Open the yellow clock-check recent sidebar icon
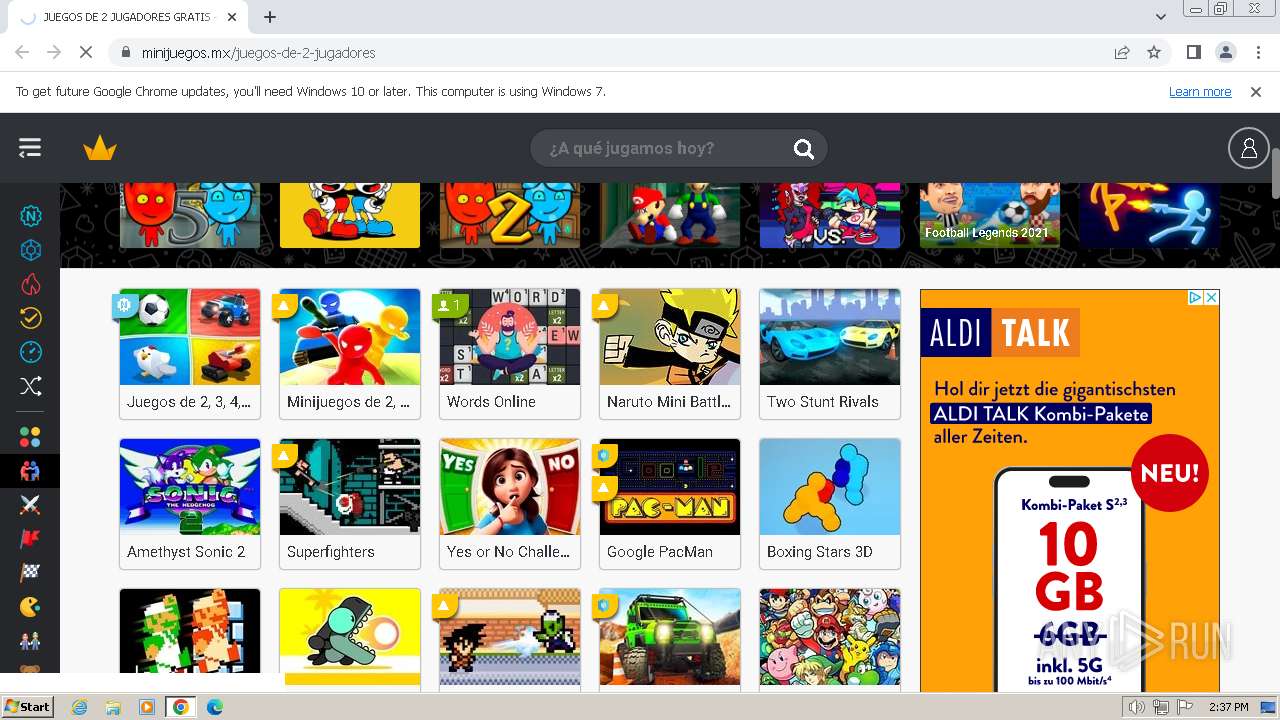1280x720 pixels. click(x=31, y=318)
